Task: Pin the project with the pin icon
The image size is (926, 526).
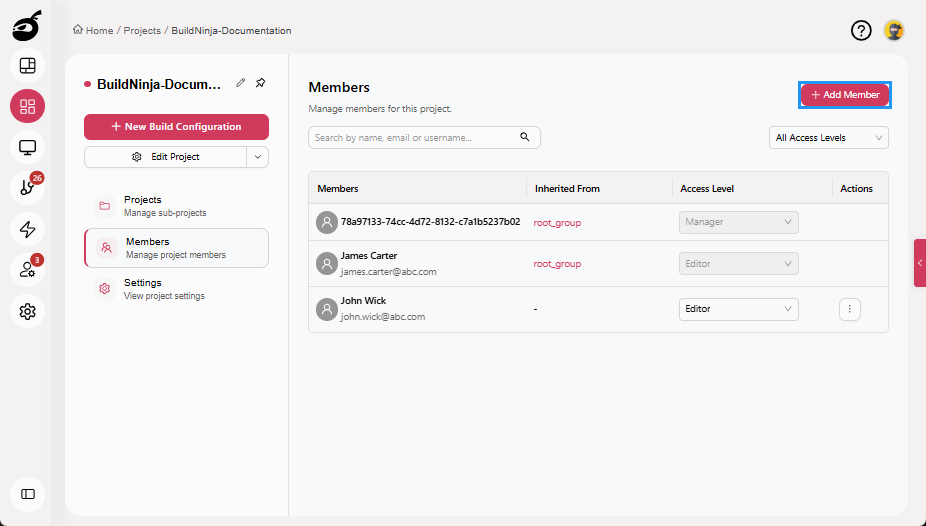Action: pyautogui.click(x=260, y=83)
